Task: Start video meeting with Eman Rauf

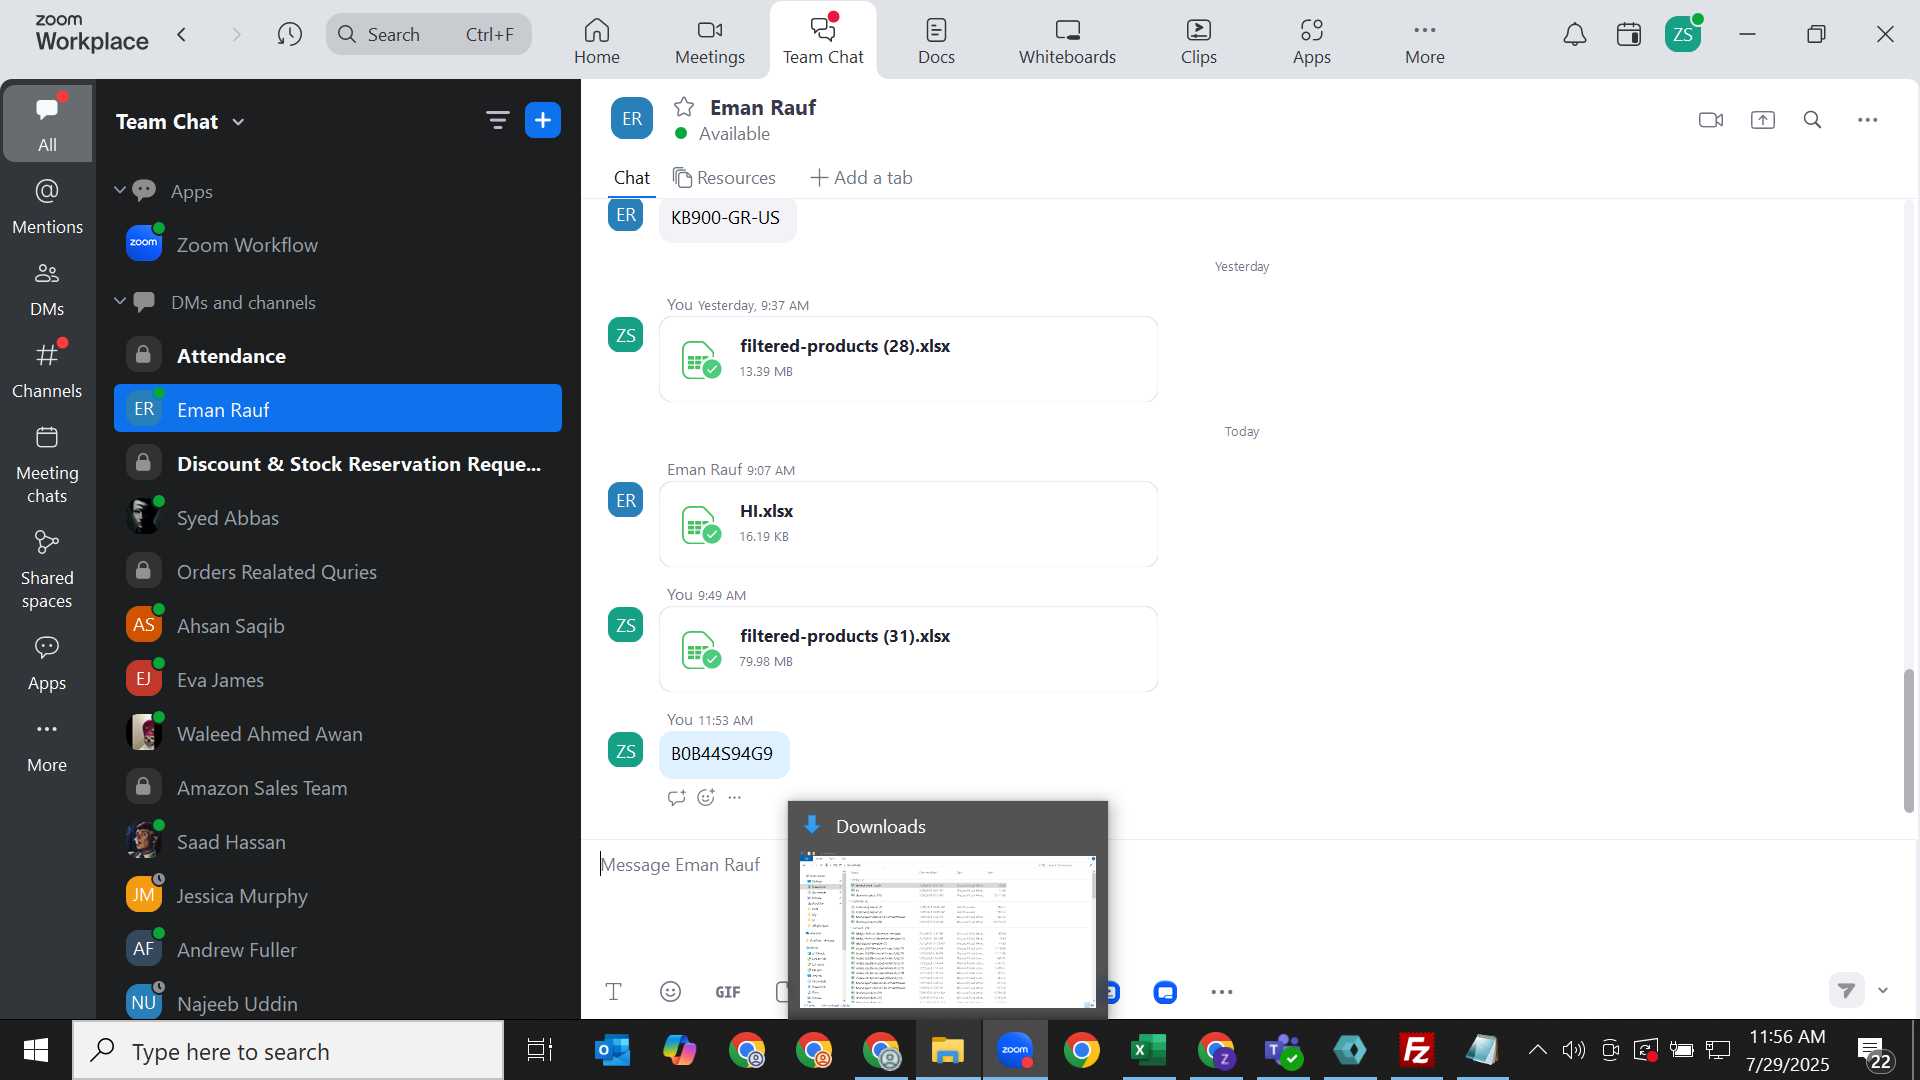Action: point(1711,120)
